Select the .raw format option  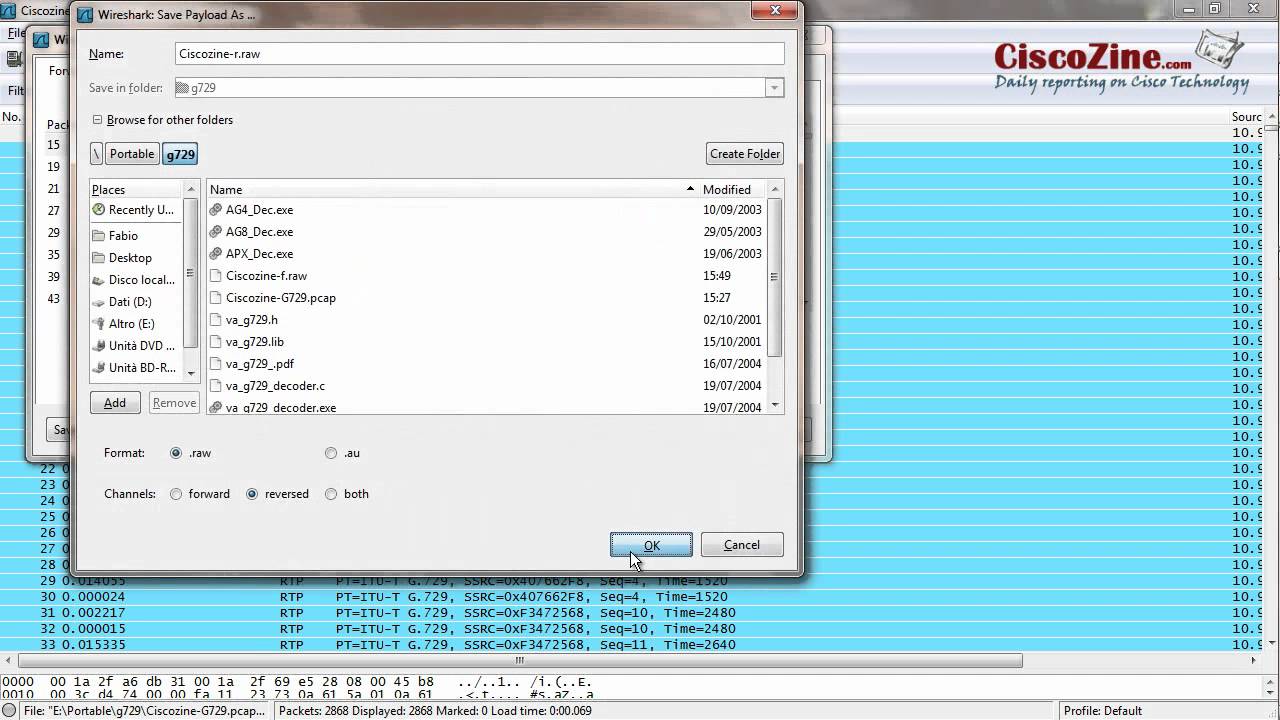point(176,453)
